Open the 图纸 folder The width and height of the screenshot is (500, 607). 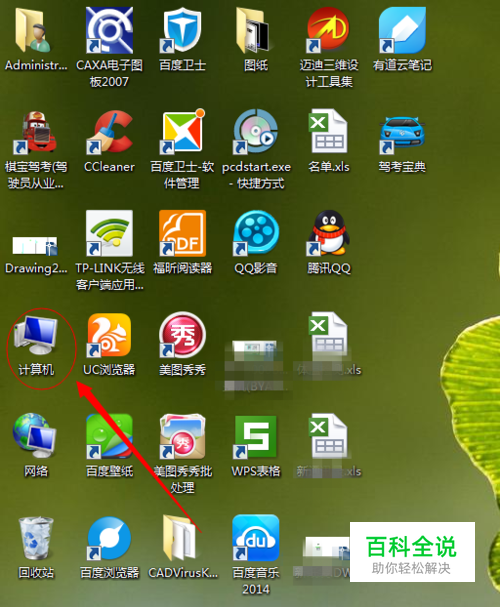[x=255, y=30]
